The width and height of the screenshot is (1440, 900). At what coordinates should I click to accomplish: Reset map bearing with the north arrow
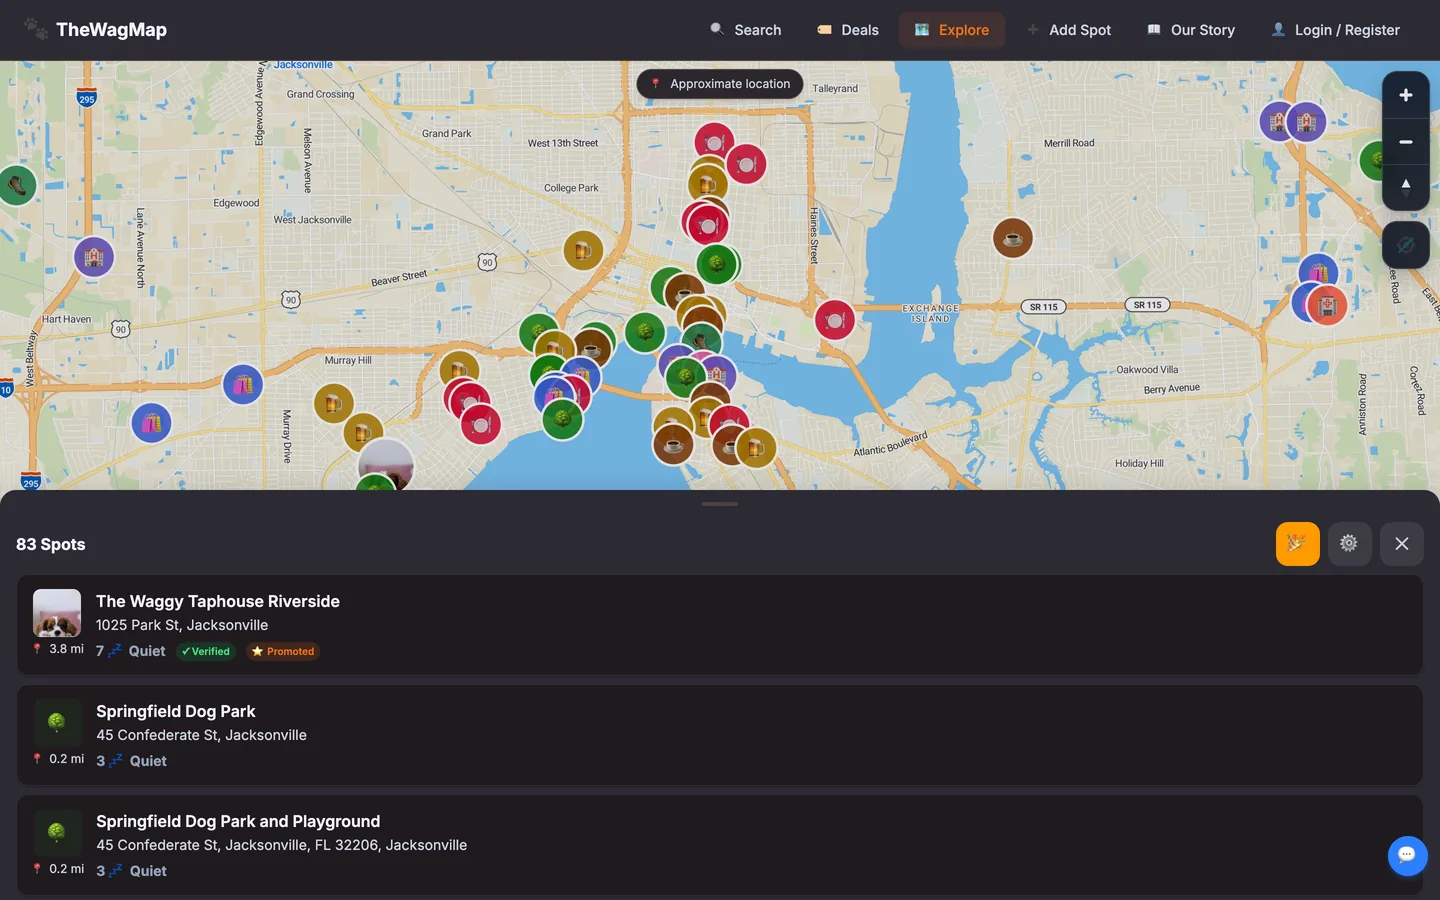point(1405,187)
